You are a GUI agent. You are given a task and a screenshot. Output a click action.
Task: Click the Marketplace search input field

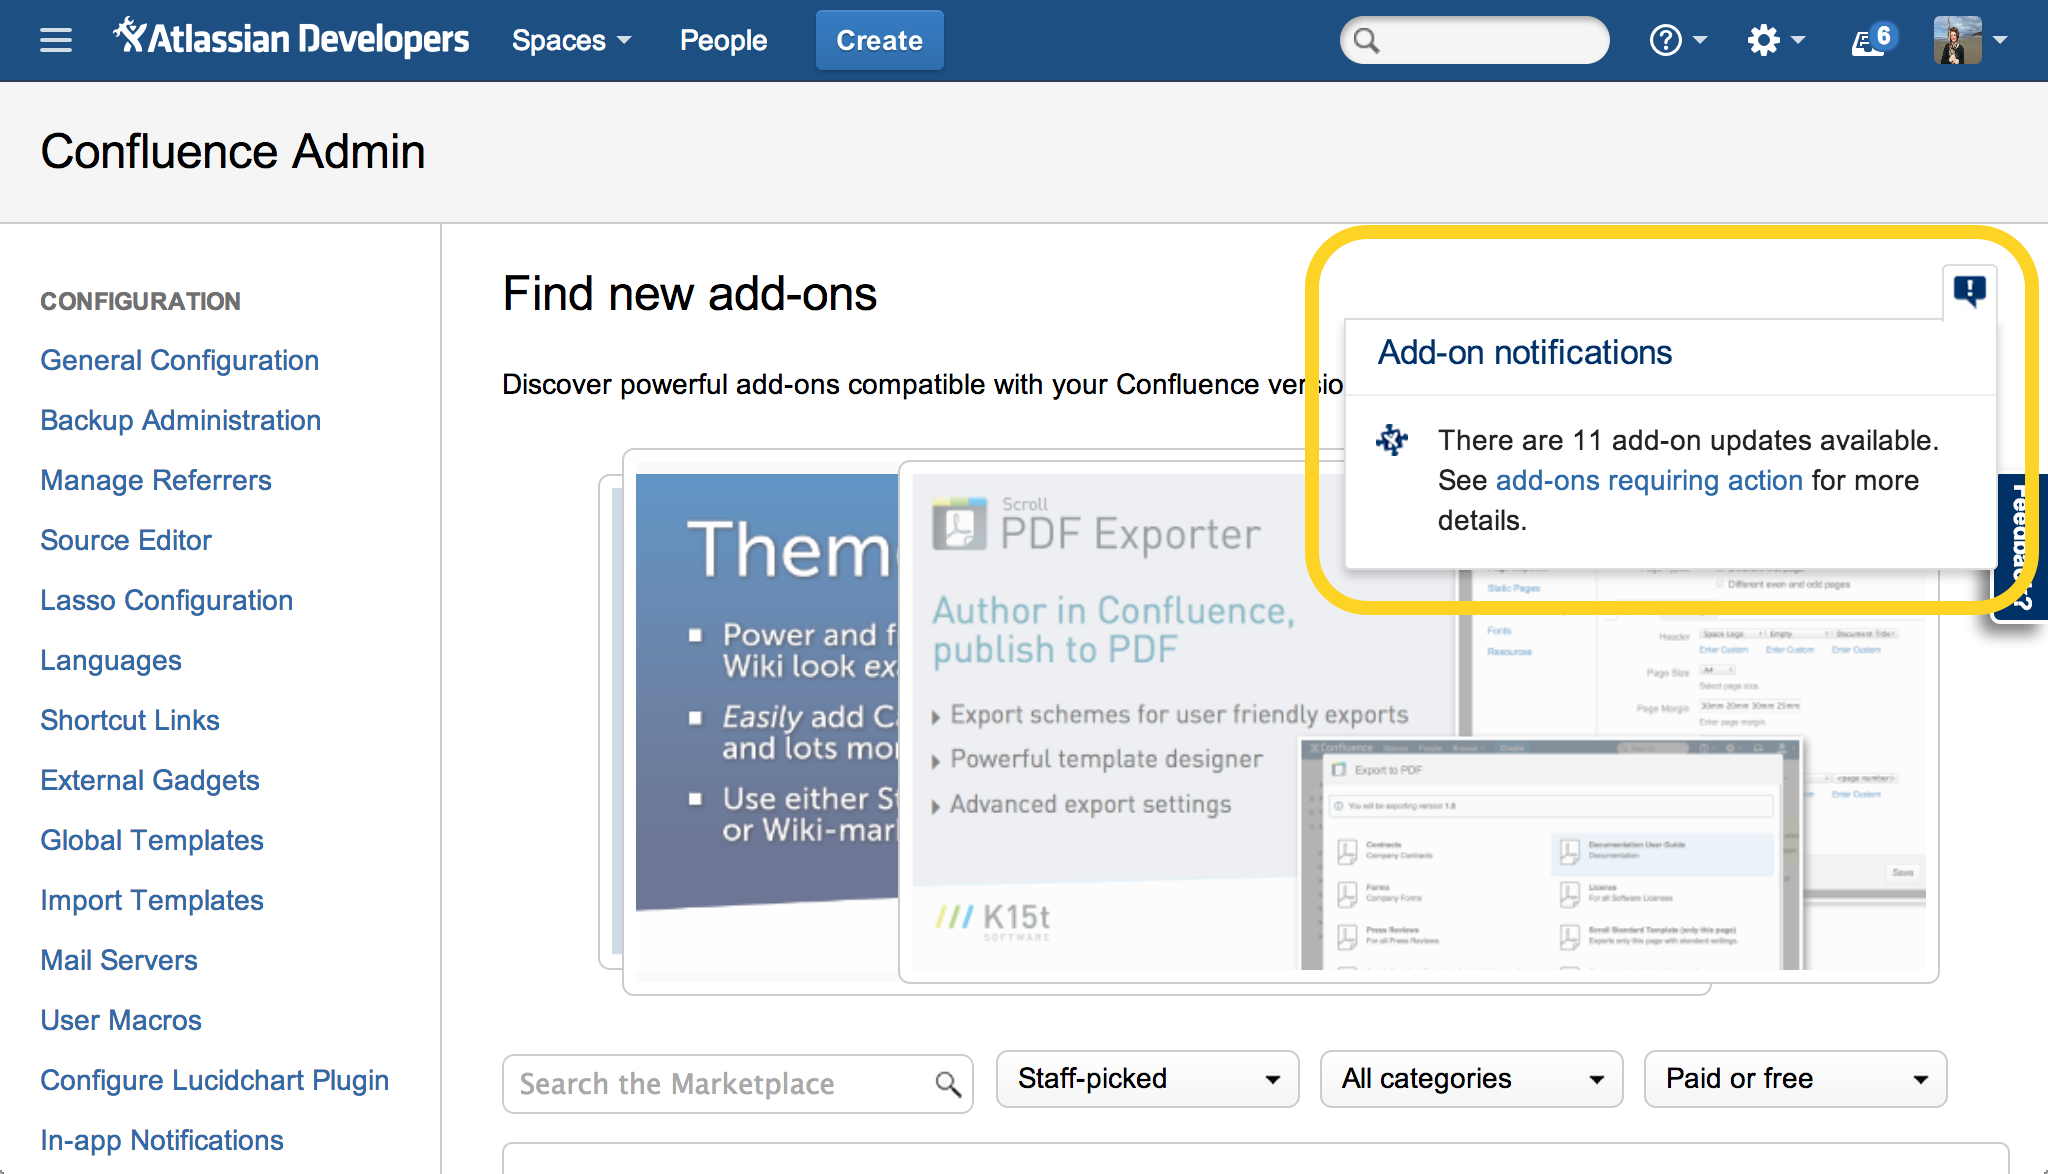[x=736, y=1081]
